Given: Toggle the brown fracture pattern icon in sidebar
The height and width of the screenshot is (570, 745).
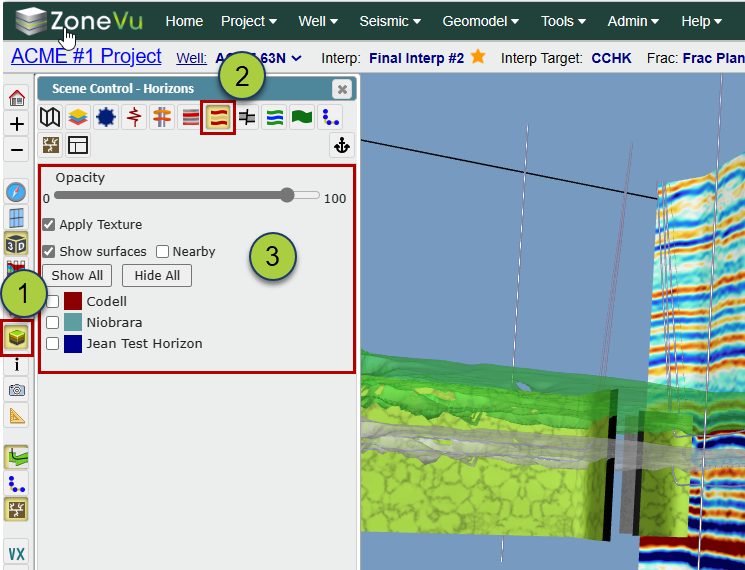Looking at the screenshot, I should click(17, 509).
